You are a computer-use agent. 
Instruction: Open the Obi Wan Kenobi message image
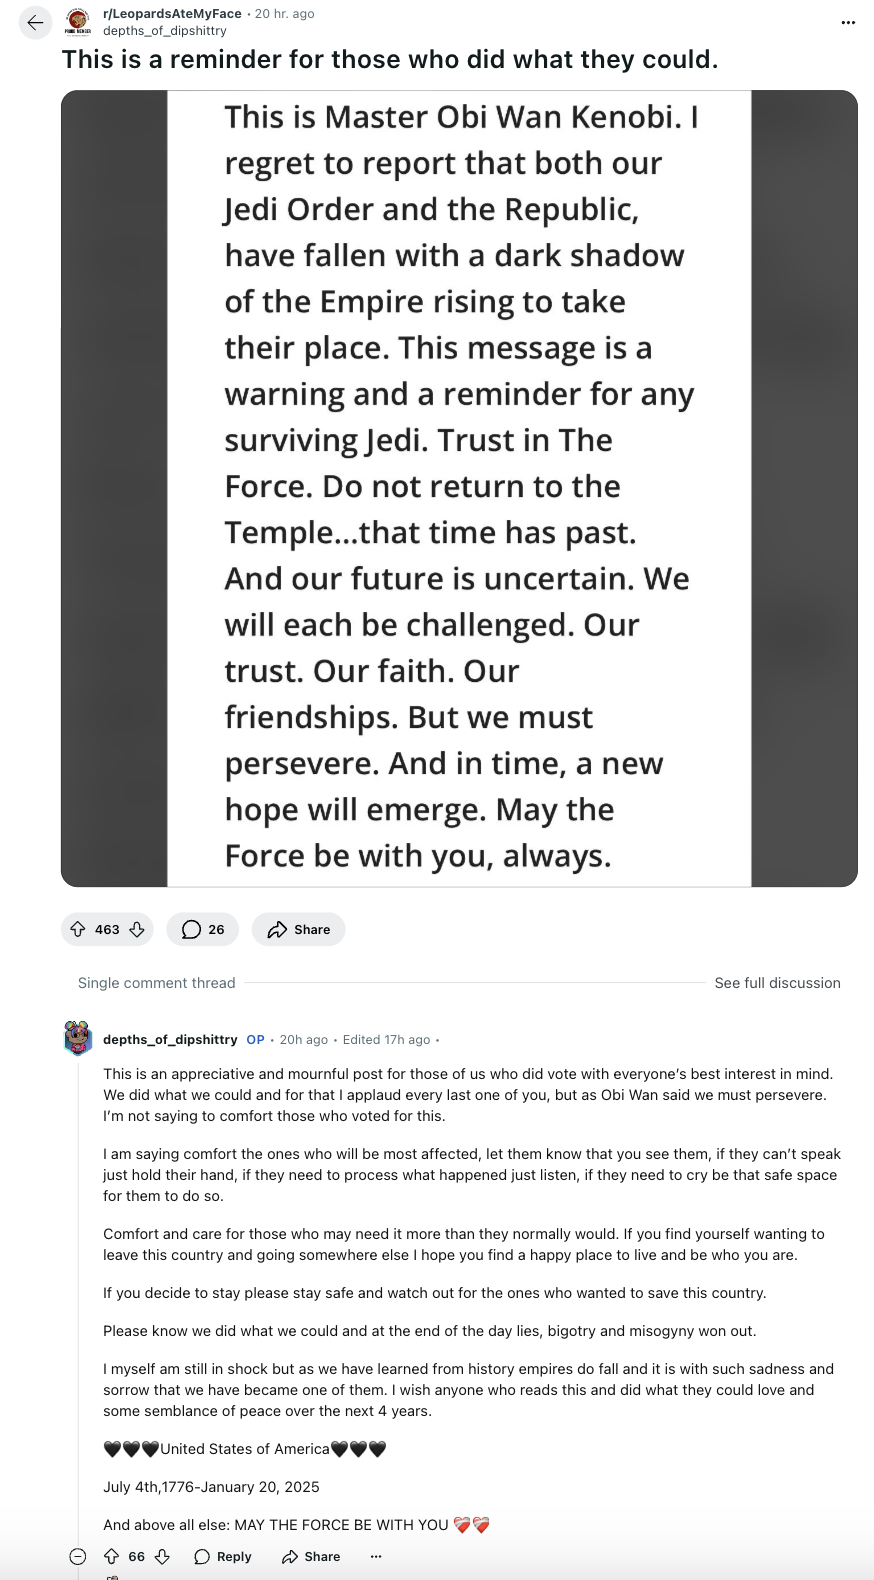(459, 488)
